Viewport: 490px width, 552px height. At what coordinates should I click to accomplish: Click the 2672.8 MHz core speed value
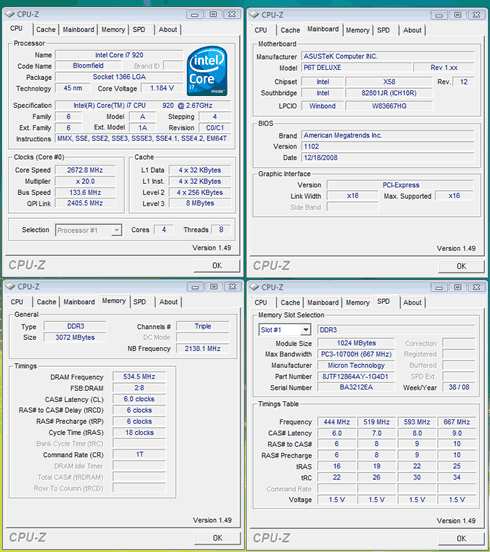[85, 170]
